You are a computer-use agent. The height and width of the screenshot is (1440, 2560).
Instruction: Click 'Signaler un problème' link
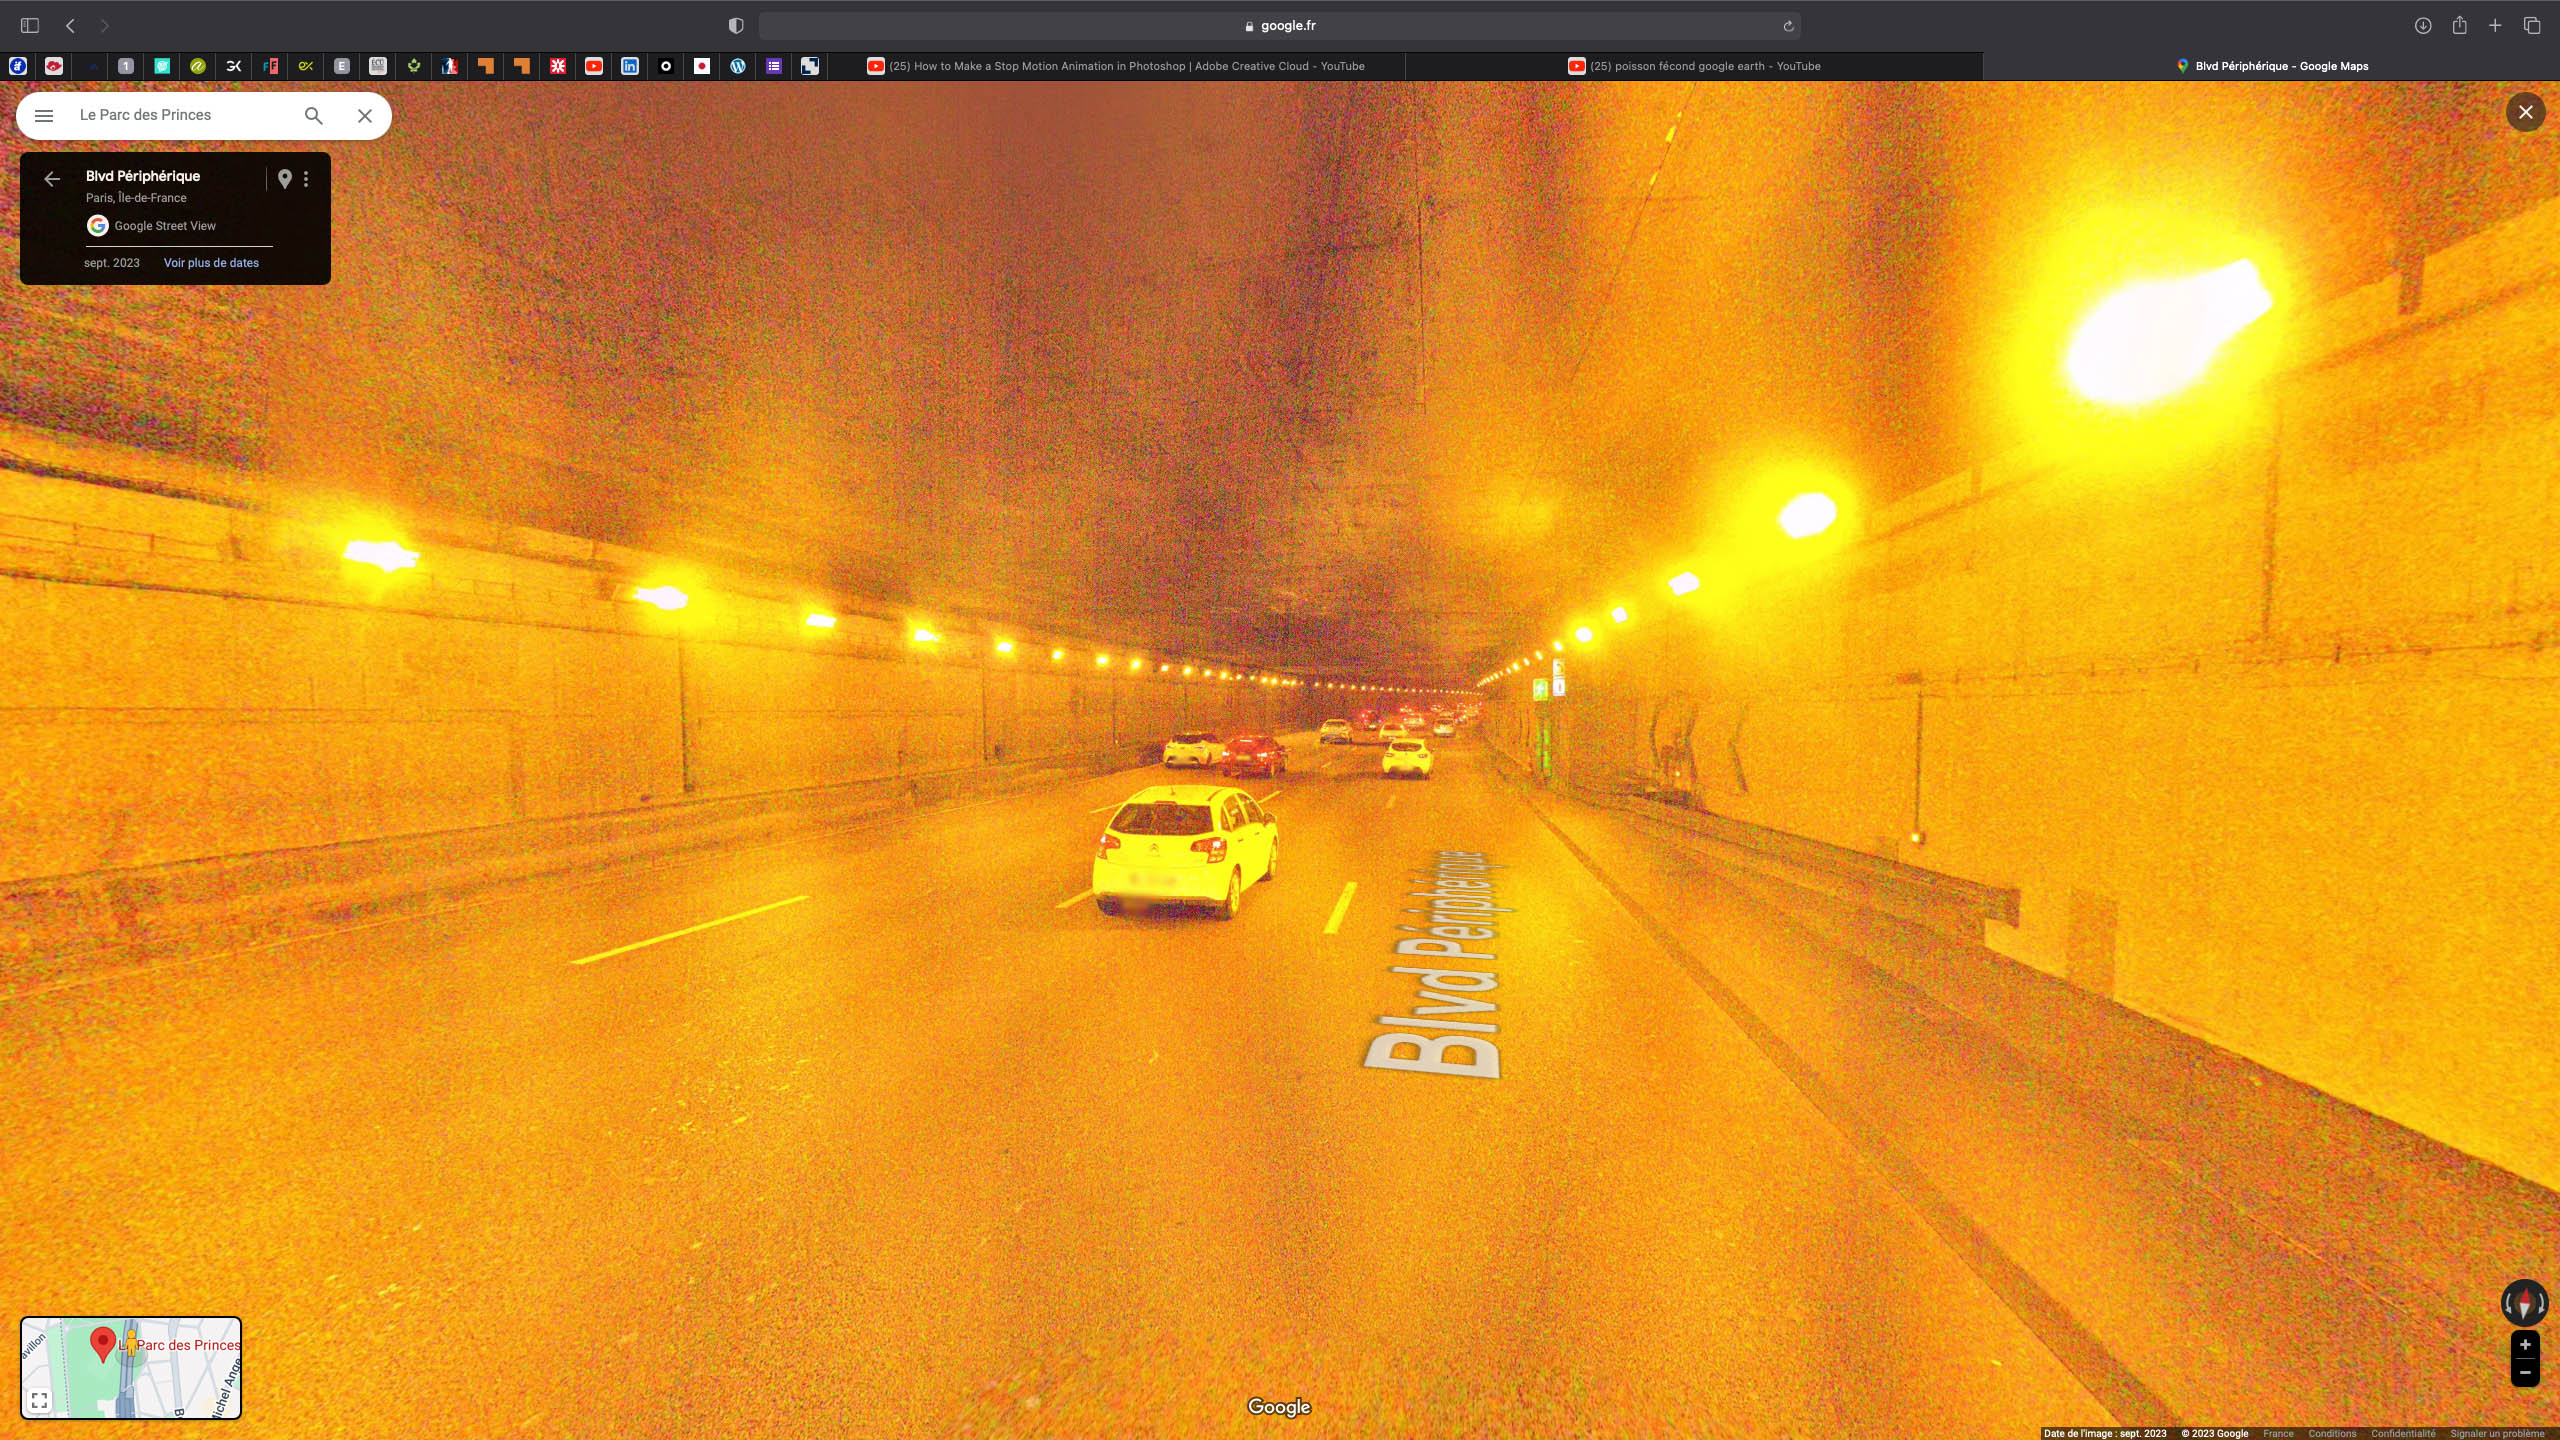2497,1433
